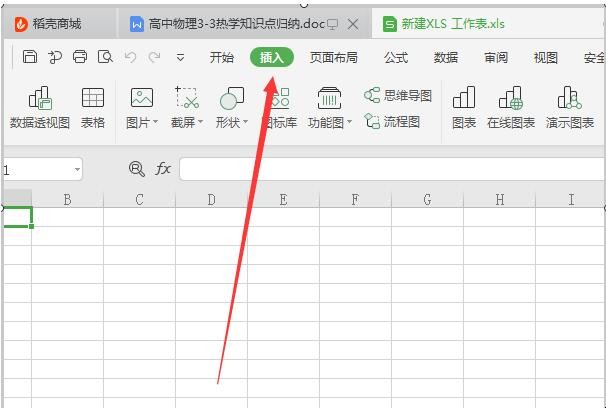Select the 插入 ribbon tab
Viewport: 606px width, 408px height.
click(272, 58)
